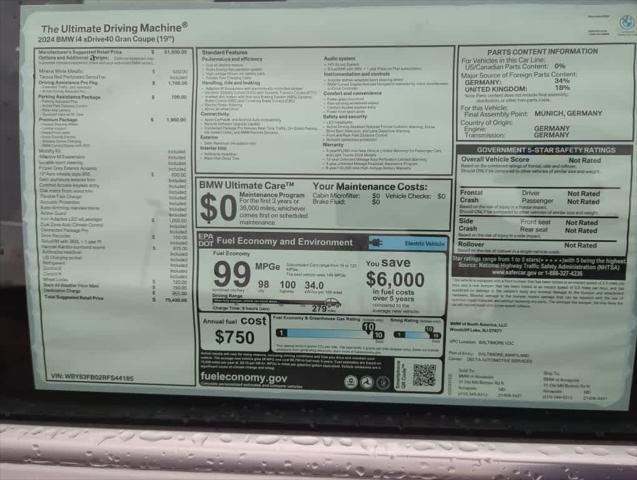Click the '100' highway MPGe value

287,285
